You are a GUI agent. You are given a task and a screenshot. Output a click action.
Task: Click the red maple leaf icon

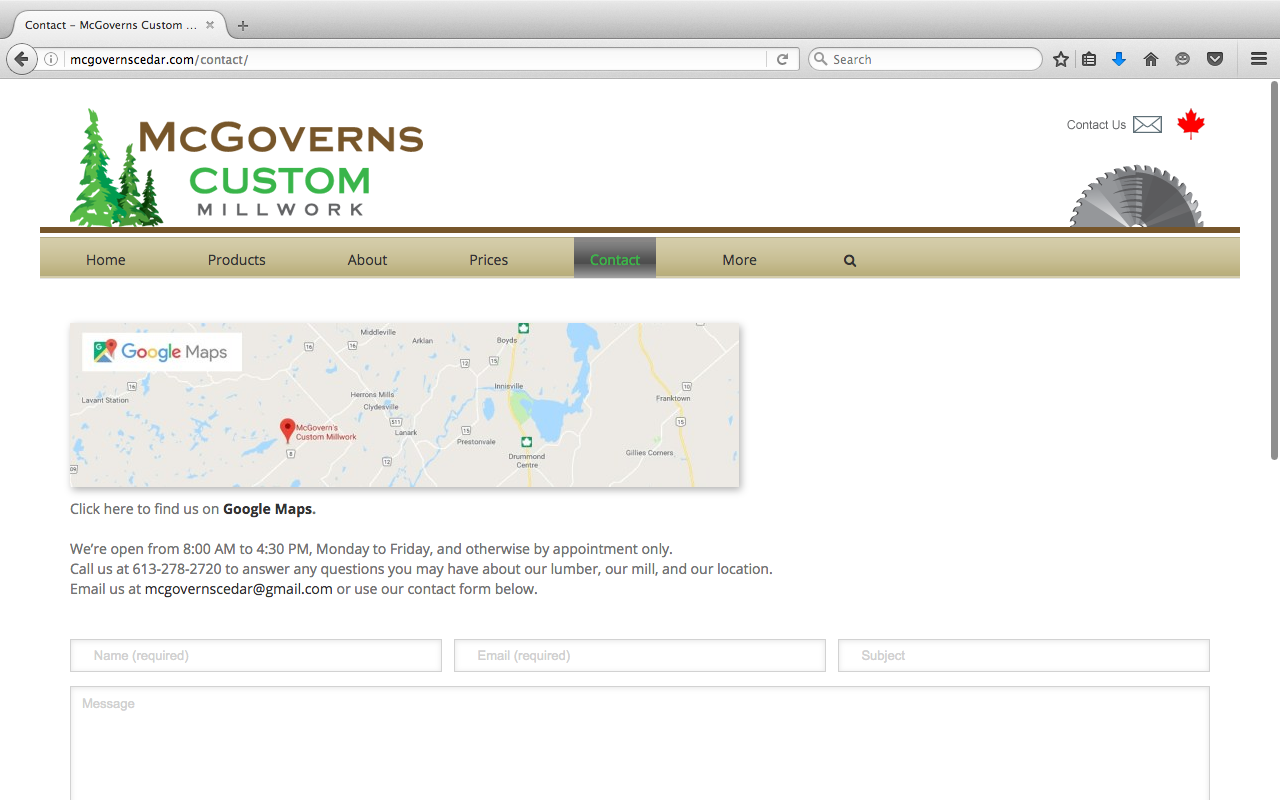tap(1190, 124)
